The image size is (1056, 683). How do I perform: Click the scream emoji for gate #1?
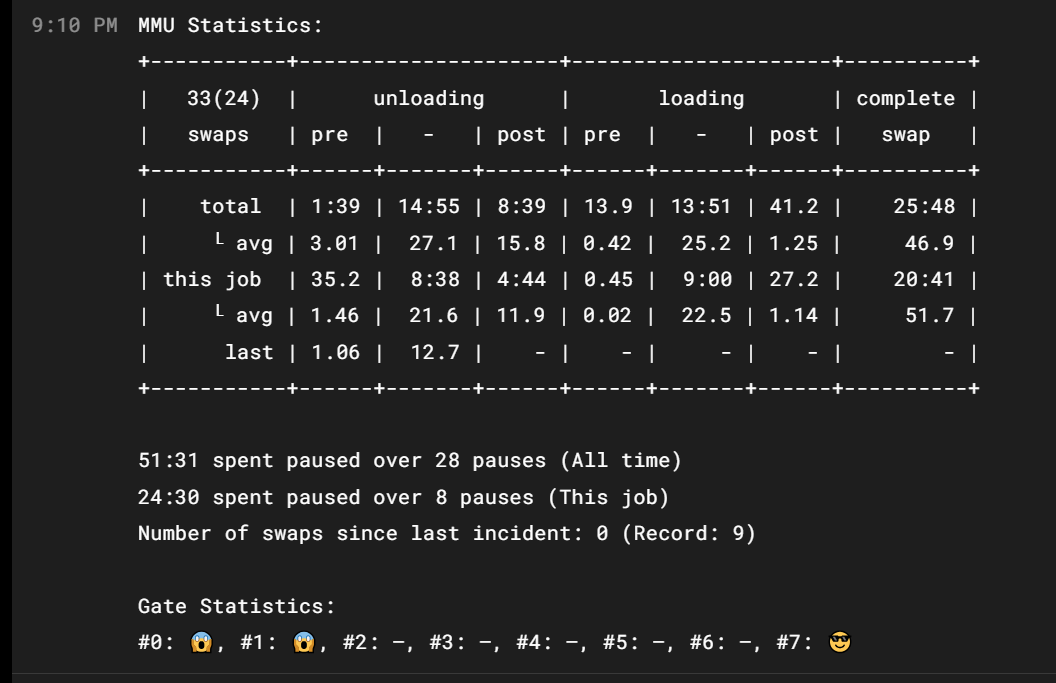click(303, 642)
